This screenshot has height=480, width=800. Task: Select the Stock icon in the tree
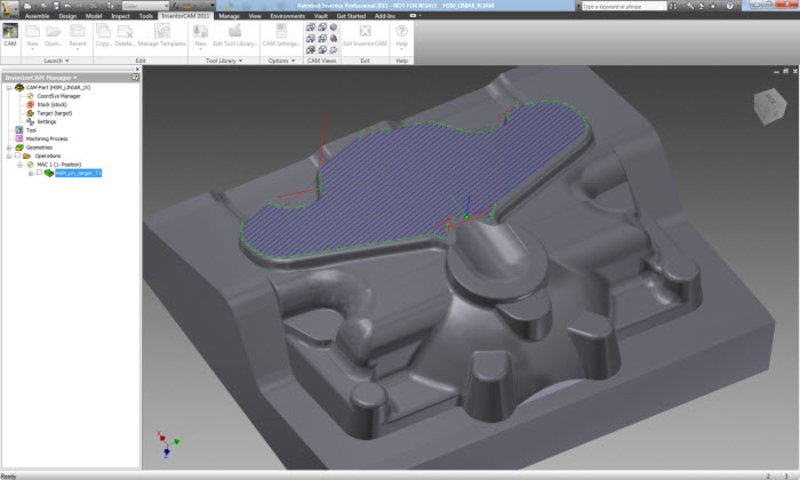click(x=30, y=104)
